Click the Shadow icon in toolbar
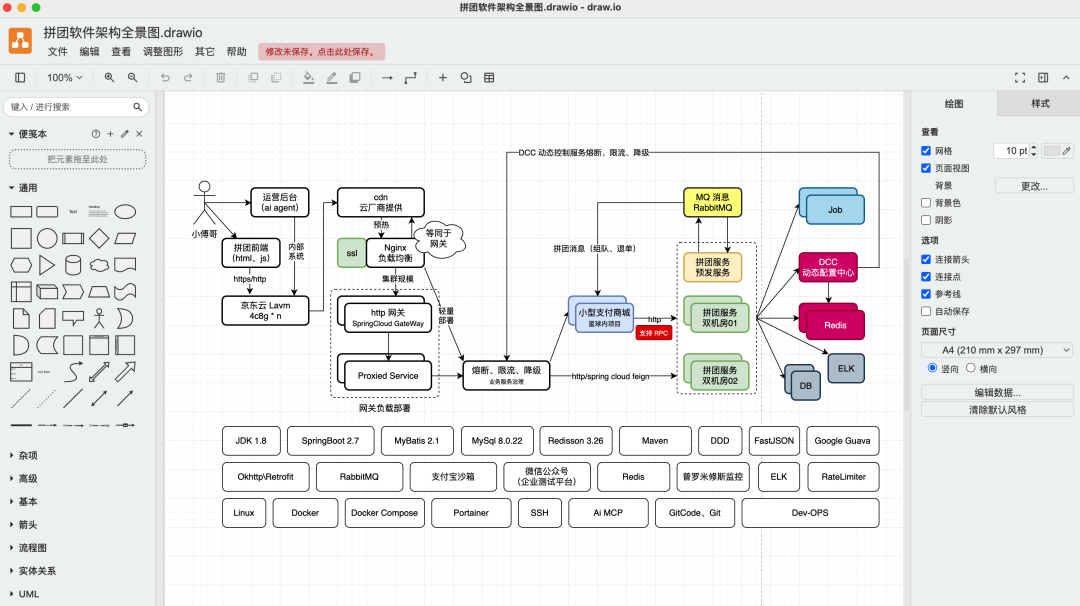 tap(355, 77)
